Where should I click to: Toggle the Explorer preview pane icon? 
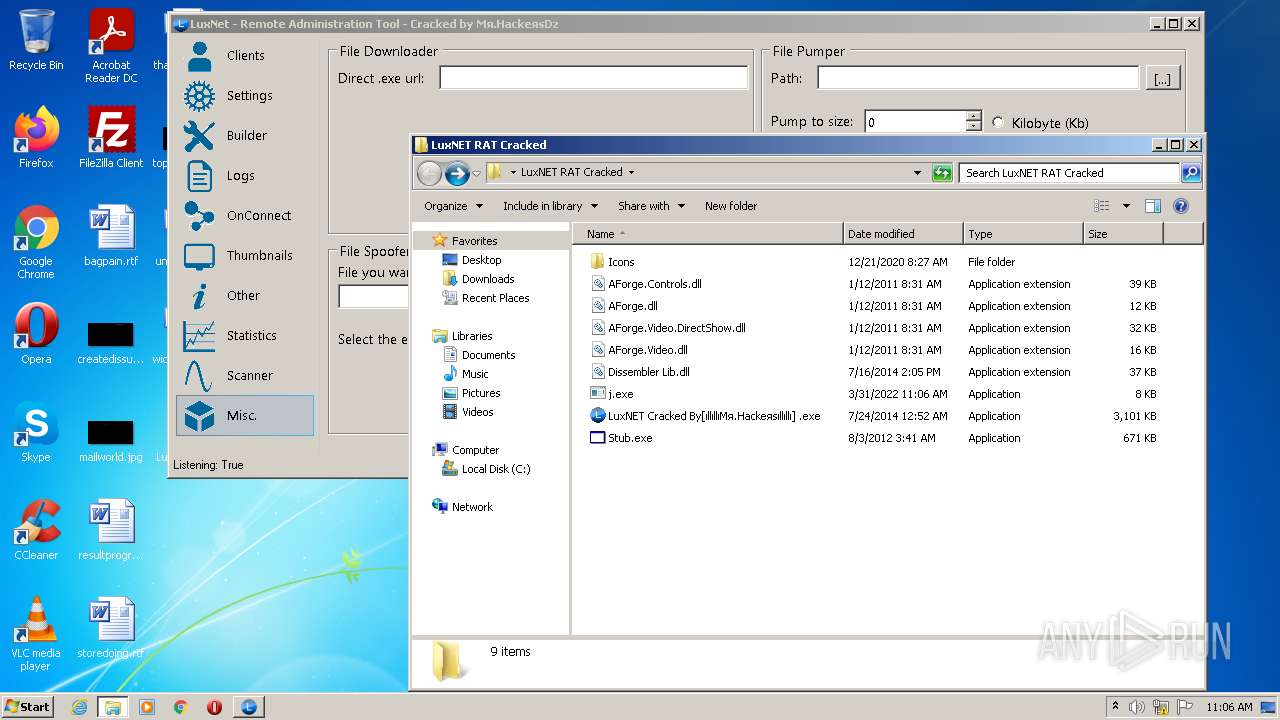[x=1152, y=206]
